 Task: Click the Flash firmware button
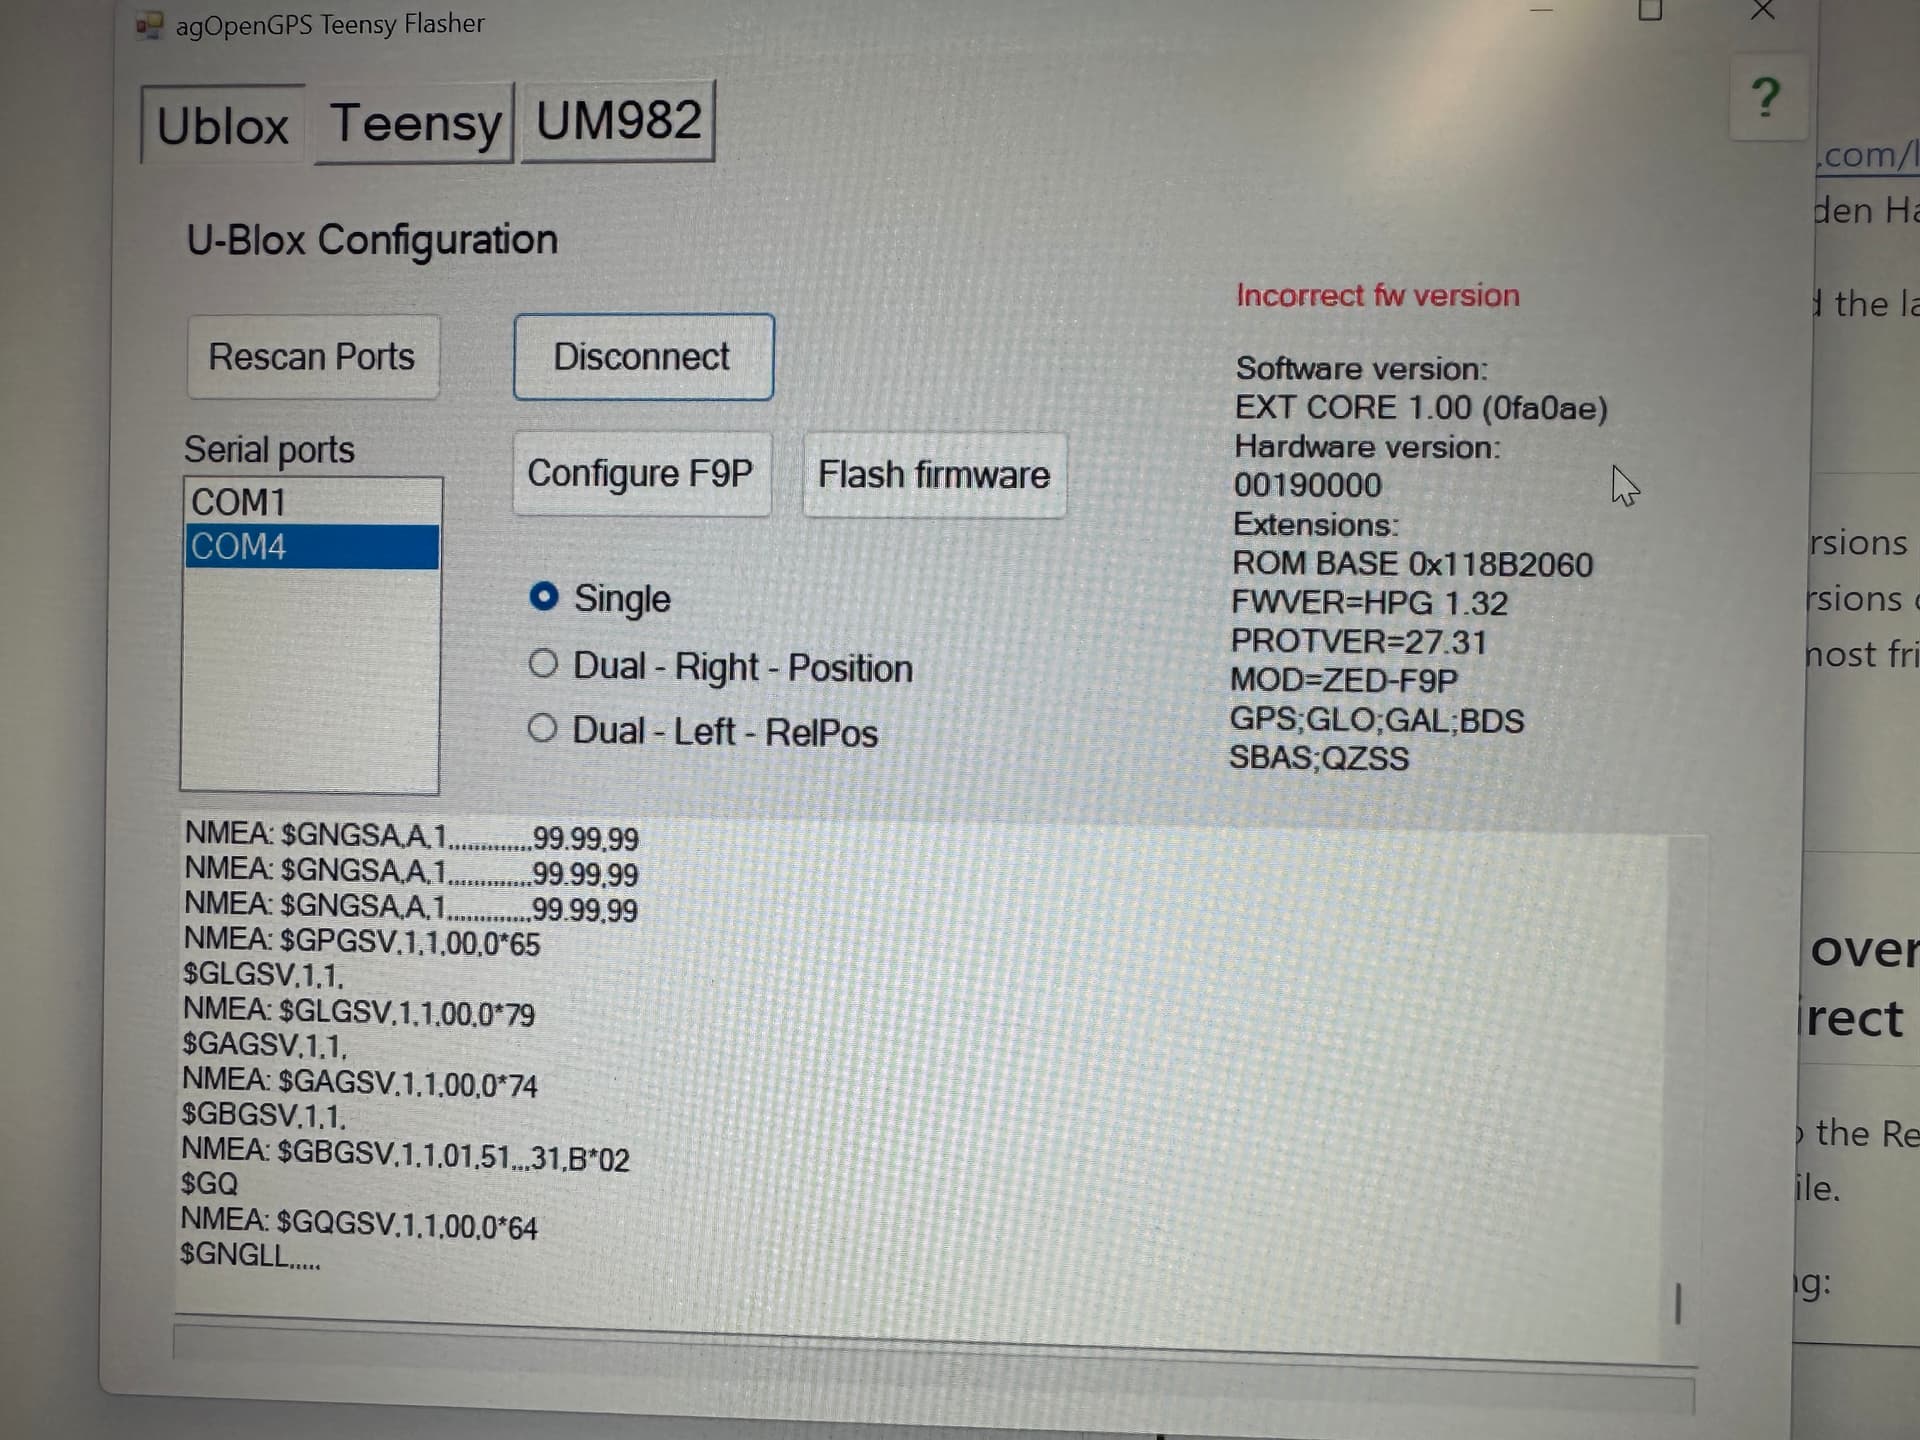(x=934, y=475)
